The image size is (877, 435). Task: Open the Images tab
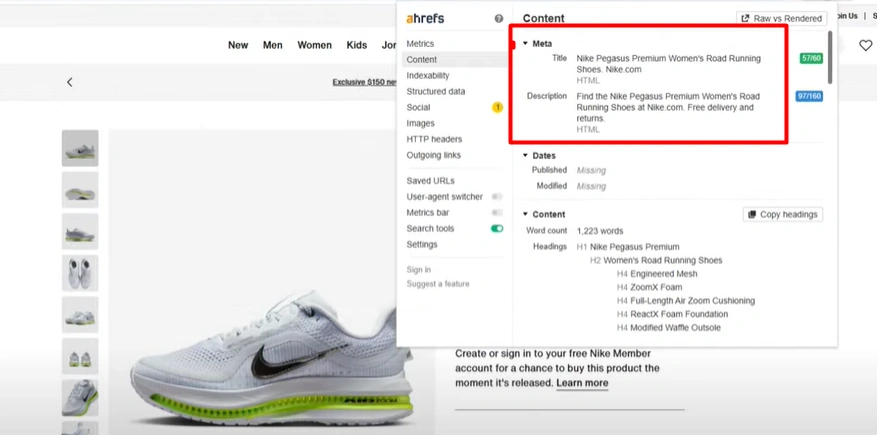pos(421,124)
